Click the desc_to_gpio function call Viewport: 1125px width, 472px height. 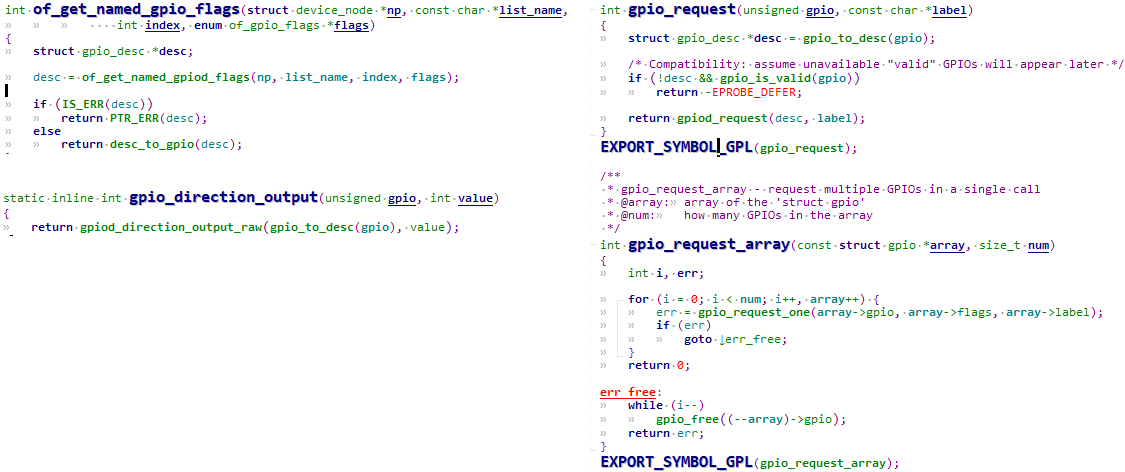click(150, 144)
